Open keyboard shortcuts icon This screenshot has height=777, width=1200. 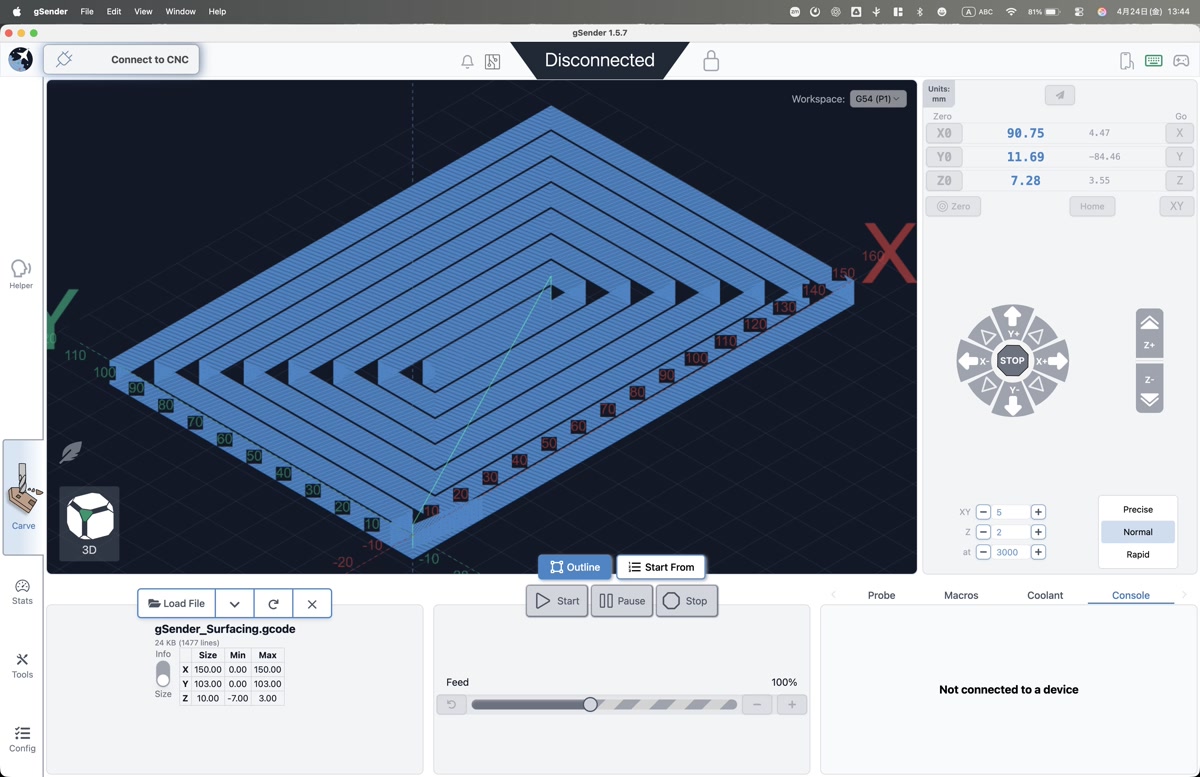(1154, 61)
